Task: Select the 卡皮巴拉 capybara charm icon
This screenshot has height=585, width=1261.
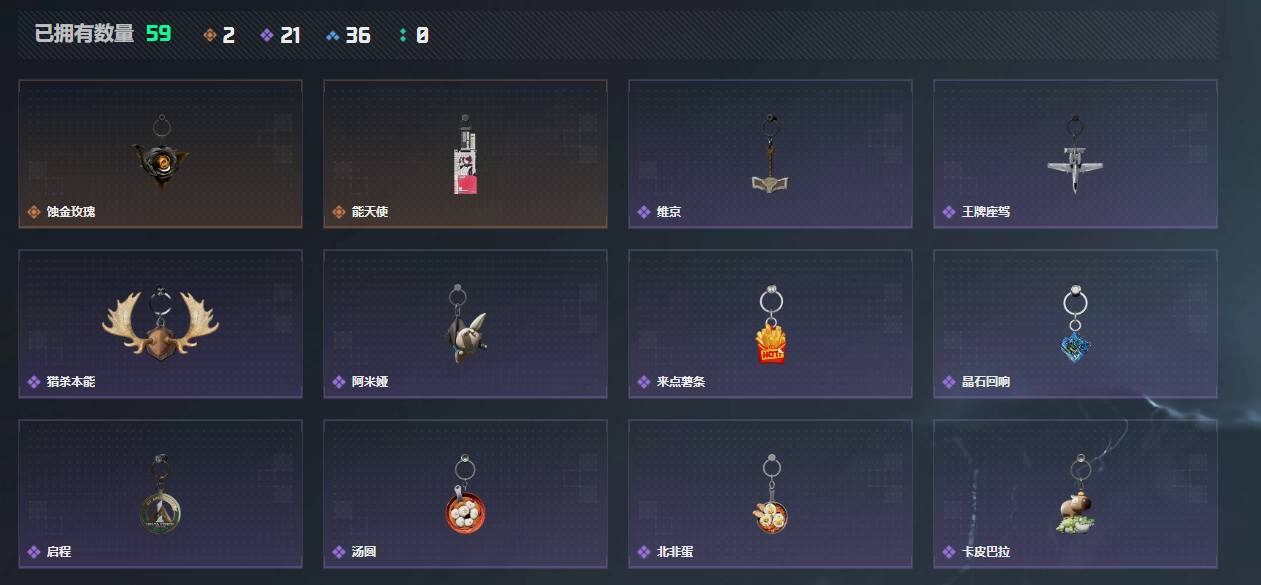Action: coord(1075,495)
